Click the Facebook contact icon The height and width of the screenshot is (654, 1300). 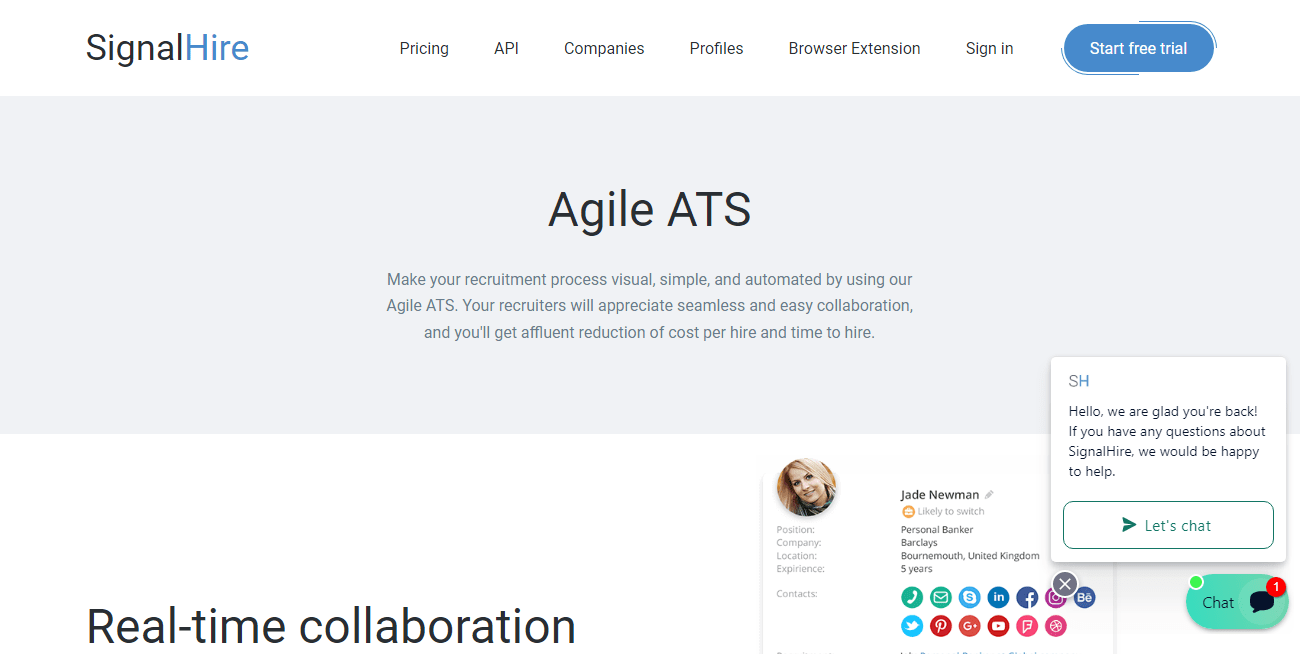(1027, 598)
